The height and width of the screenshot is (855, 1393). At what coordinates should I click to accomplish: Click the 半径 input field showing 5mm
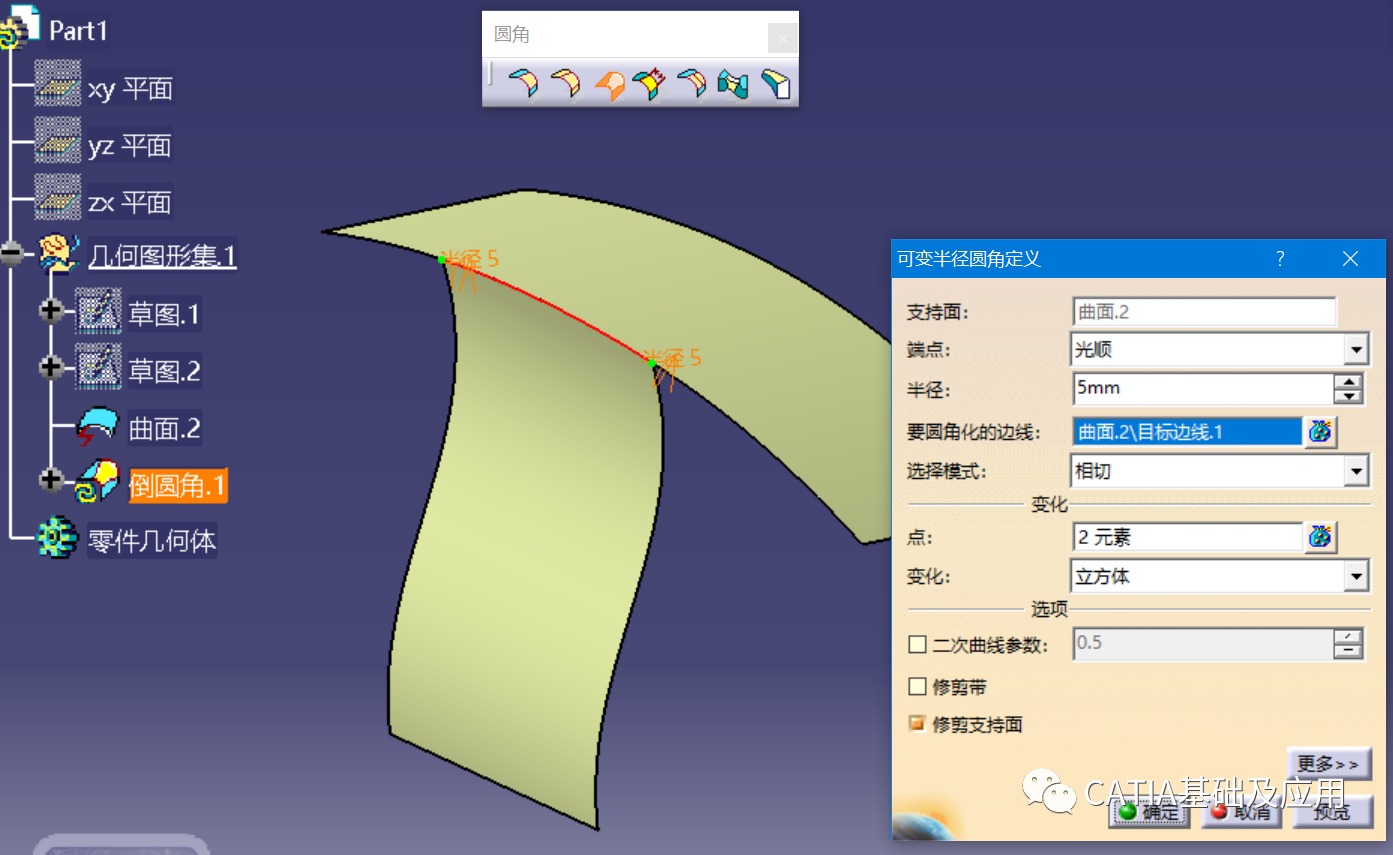click(x=1201, y=388)
